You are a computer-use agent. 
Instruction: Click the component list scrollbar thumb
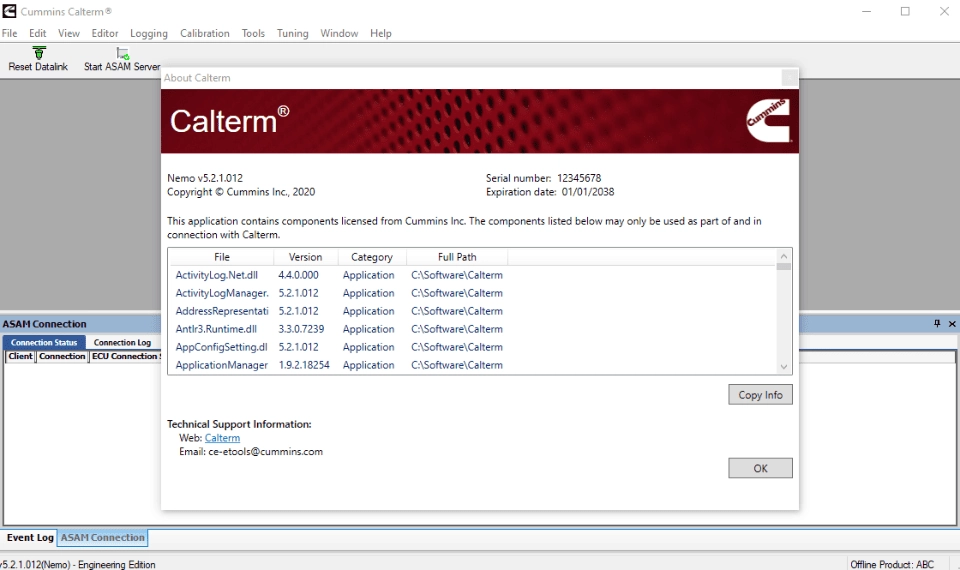tap(784, 266)
